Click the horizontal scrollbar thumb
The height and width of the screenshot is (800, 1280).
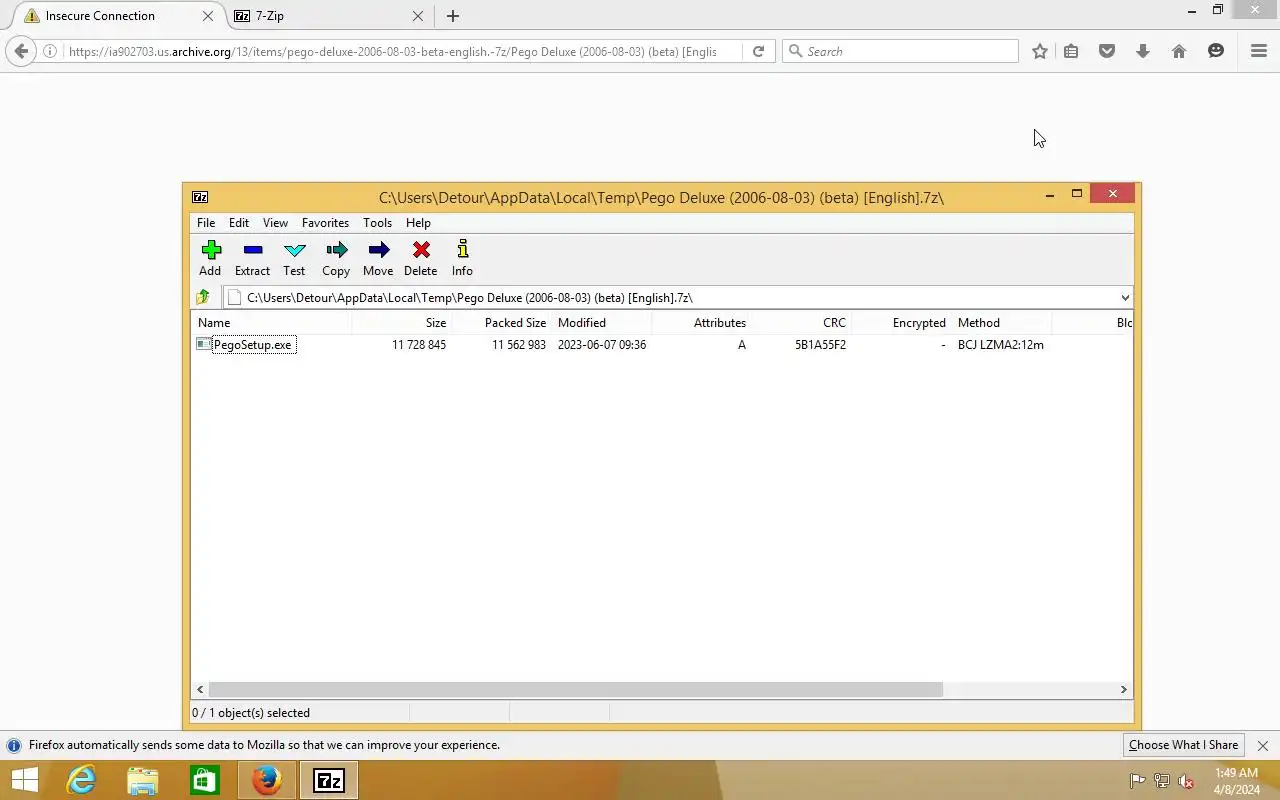tap(575, 689)
